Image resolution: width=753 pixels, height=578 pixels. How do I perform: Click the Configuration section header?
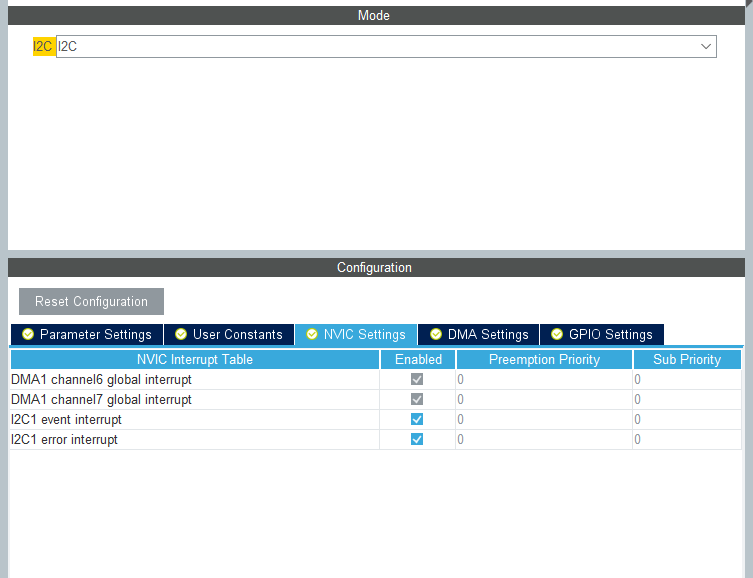pyautogui.click(x=376, y=267)
